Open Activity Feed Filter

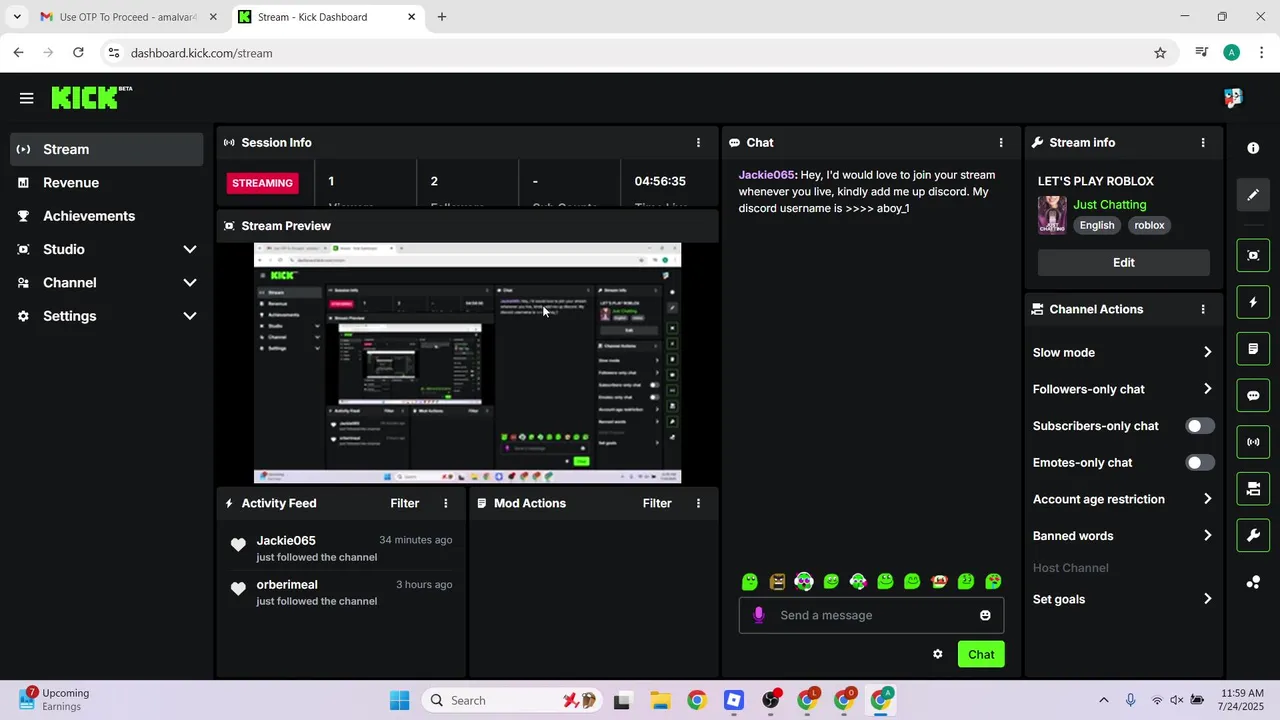tap(405, 504)
